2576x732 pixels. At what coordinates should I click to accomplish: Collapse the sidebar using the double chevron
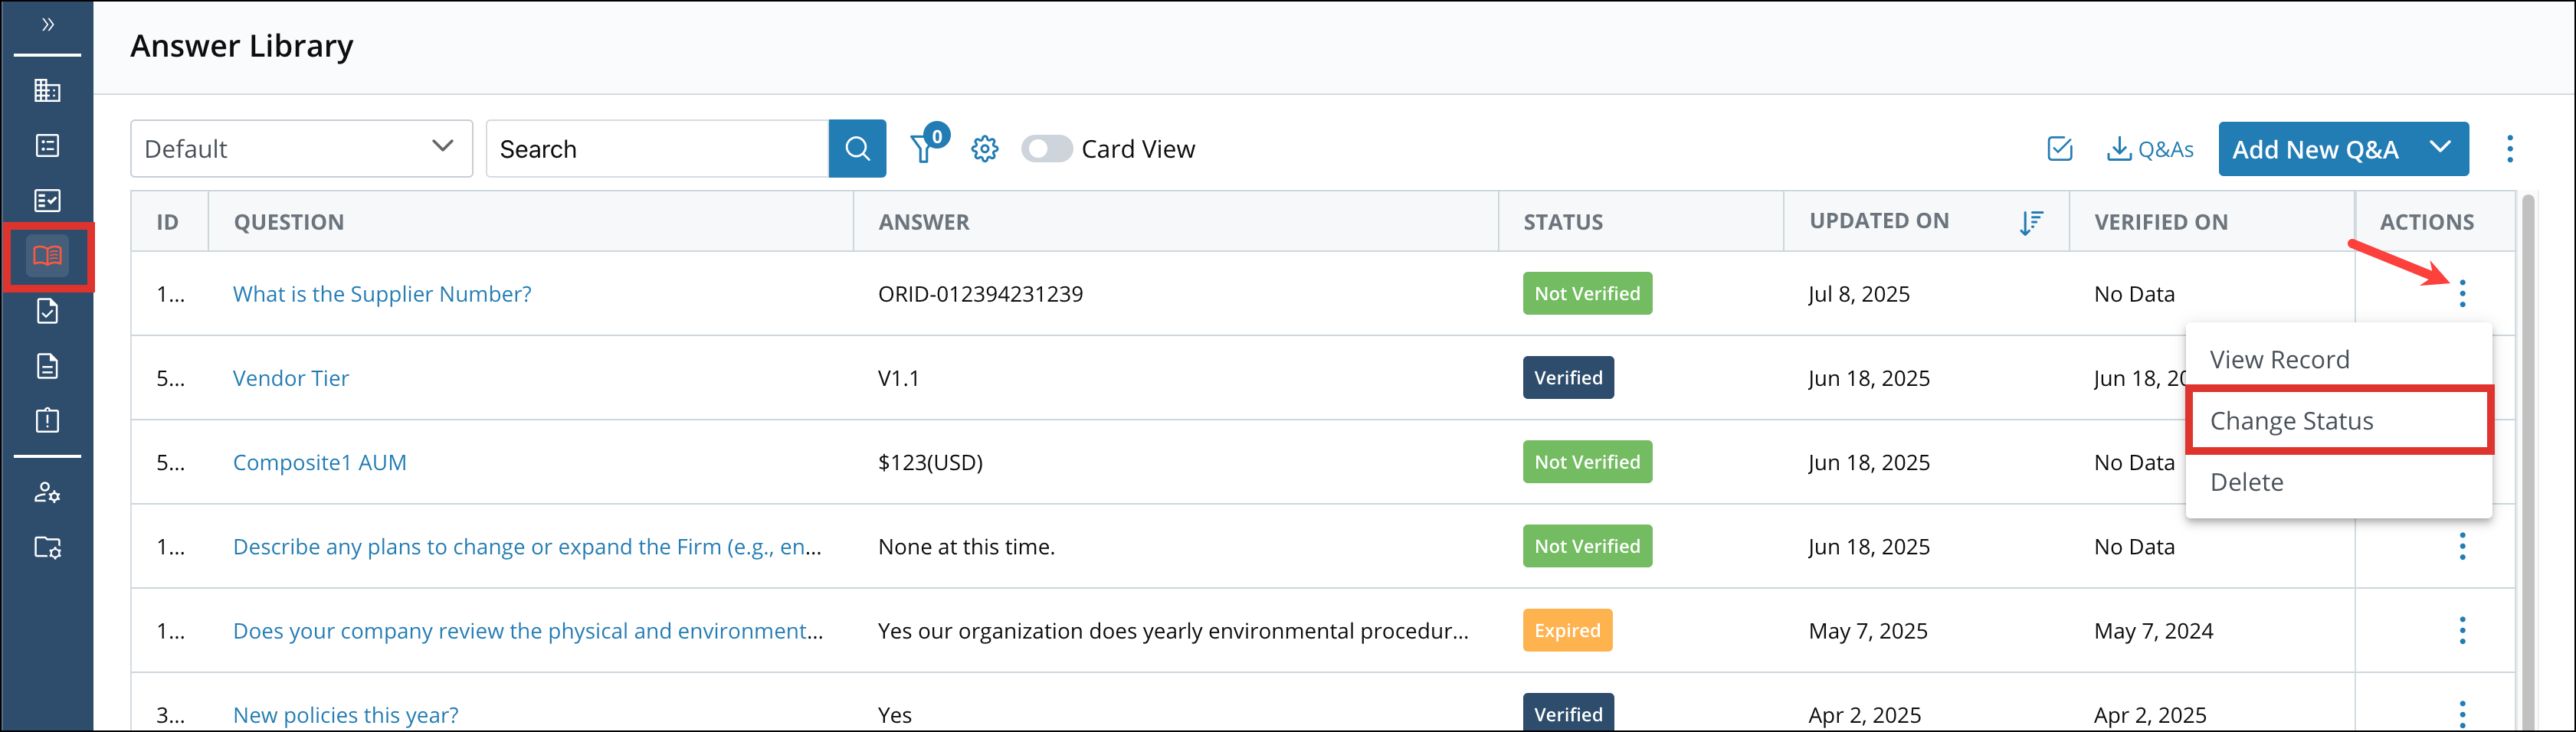[x=47, y=26]
